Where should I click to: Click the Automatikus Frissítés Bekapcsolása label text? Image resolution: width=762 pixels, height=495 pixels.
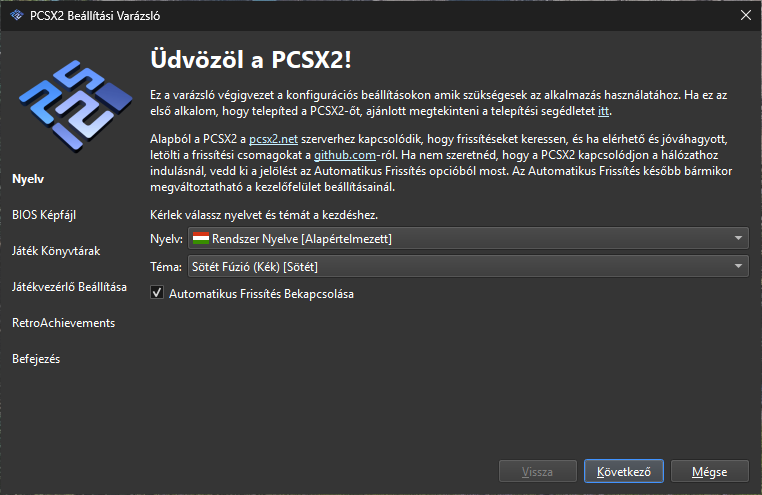point(261,294)
